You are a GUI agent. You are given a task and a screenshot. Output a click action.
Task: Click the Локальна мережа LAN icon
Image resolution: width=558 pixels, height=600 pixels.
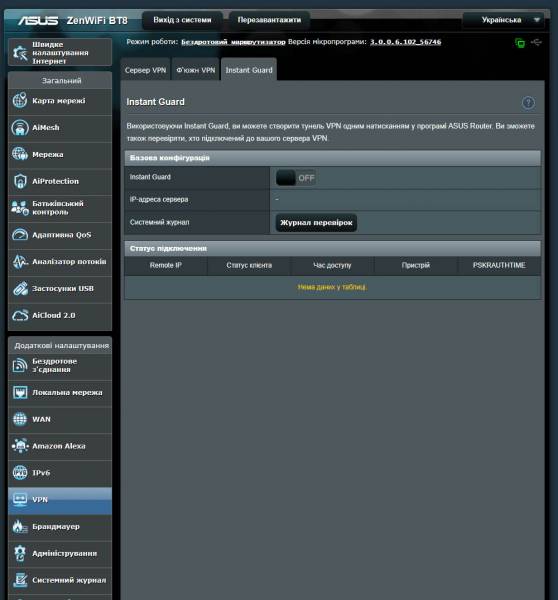coord(20,393)
